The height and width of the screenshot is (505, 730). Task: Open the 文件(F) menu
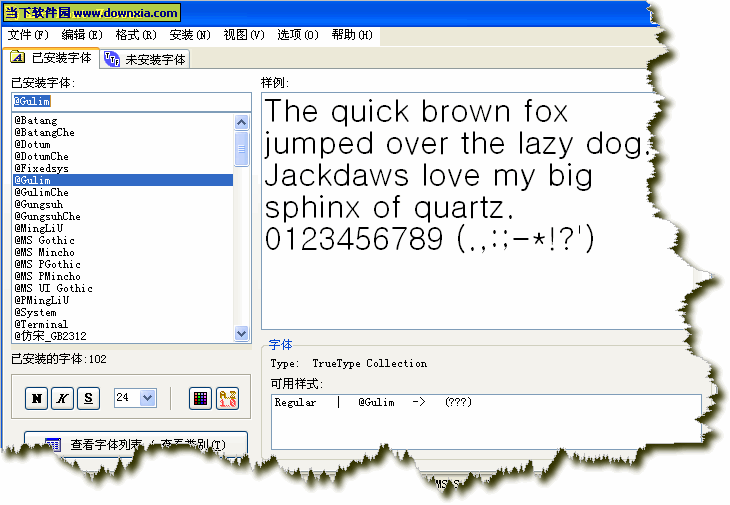(x=28, y=35)
